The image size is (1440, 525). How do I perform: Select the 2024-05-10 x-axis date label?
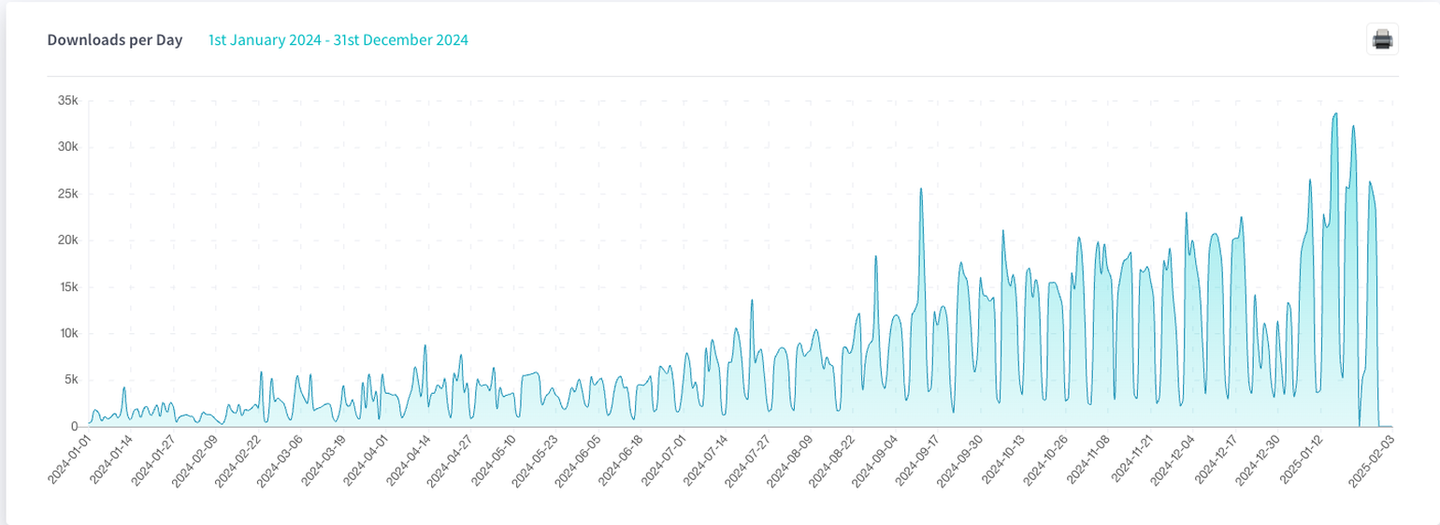(x=496, y=460)
